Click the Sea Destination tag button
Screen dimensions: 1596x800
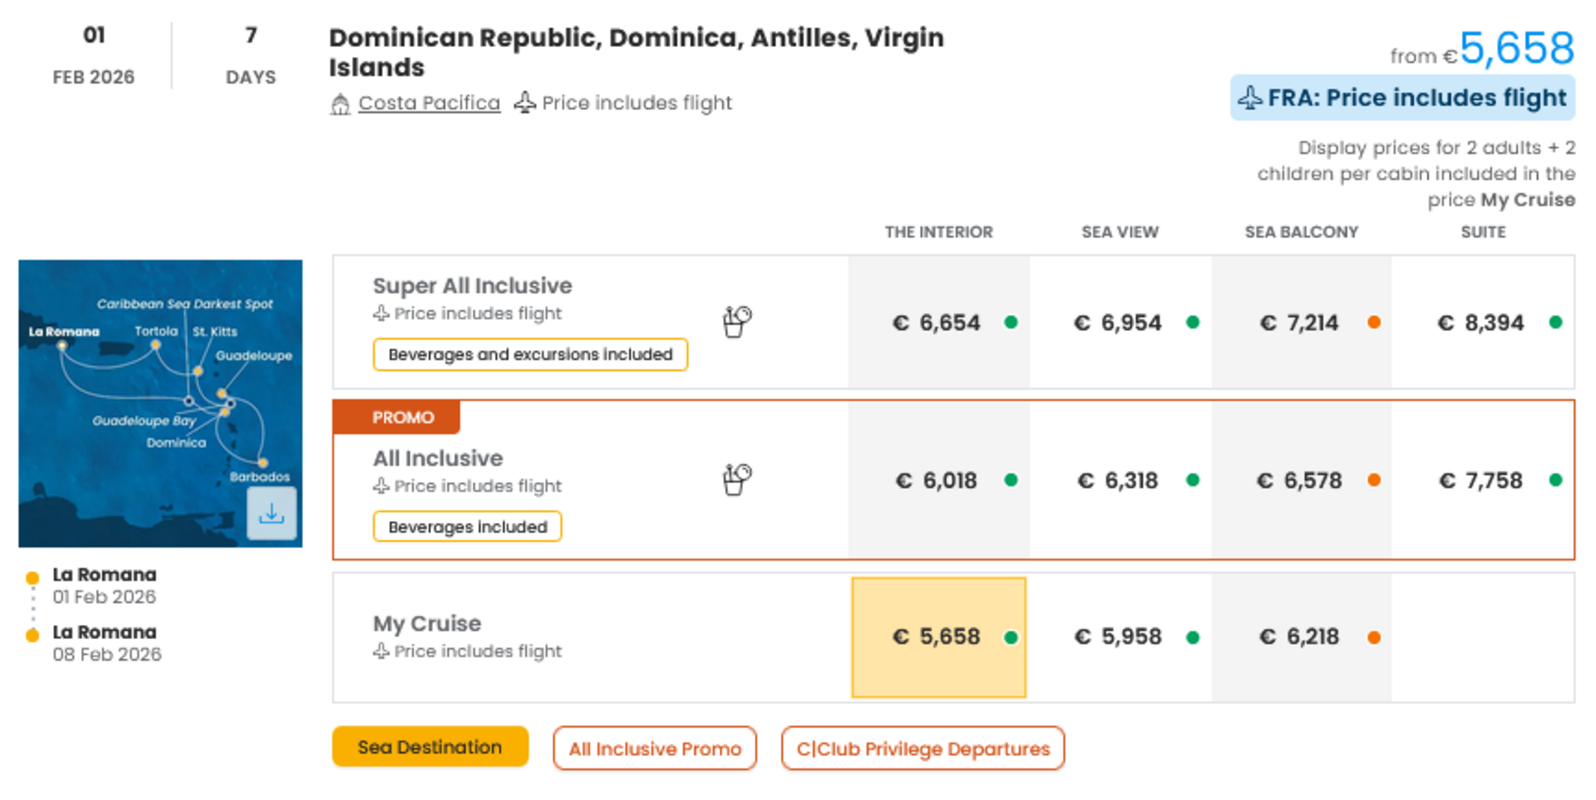point(430,747)
